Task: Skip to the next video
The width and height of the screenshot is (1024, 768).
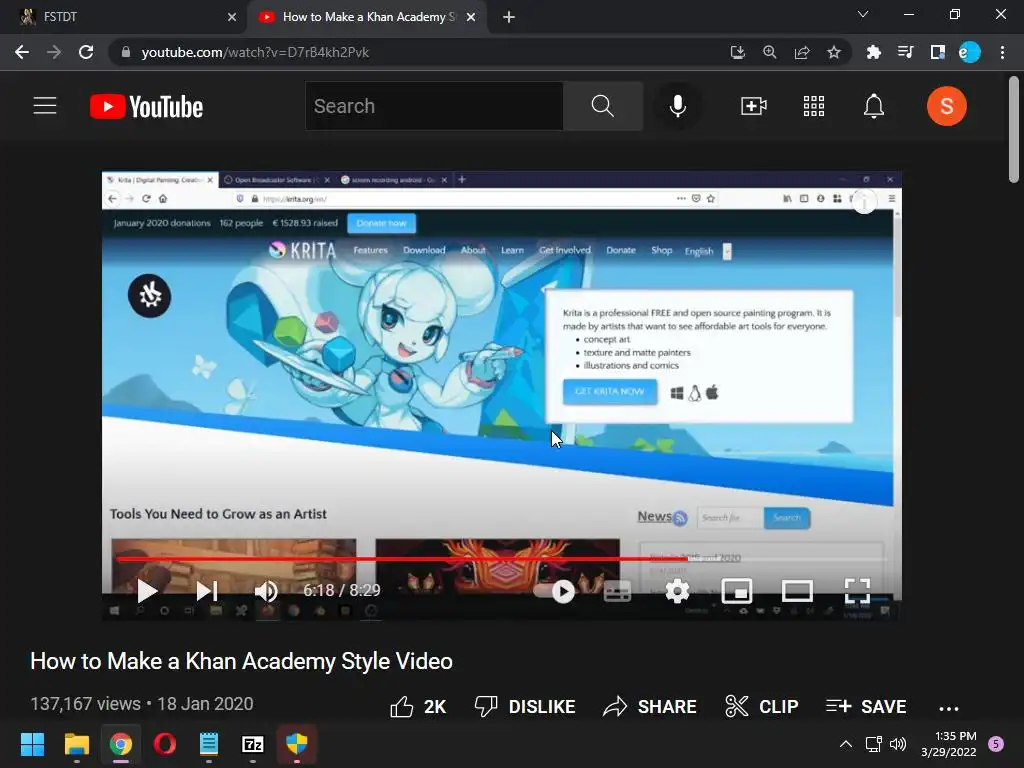Action: pyautogui.click(x=207, y=591)
